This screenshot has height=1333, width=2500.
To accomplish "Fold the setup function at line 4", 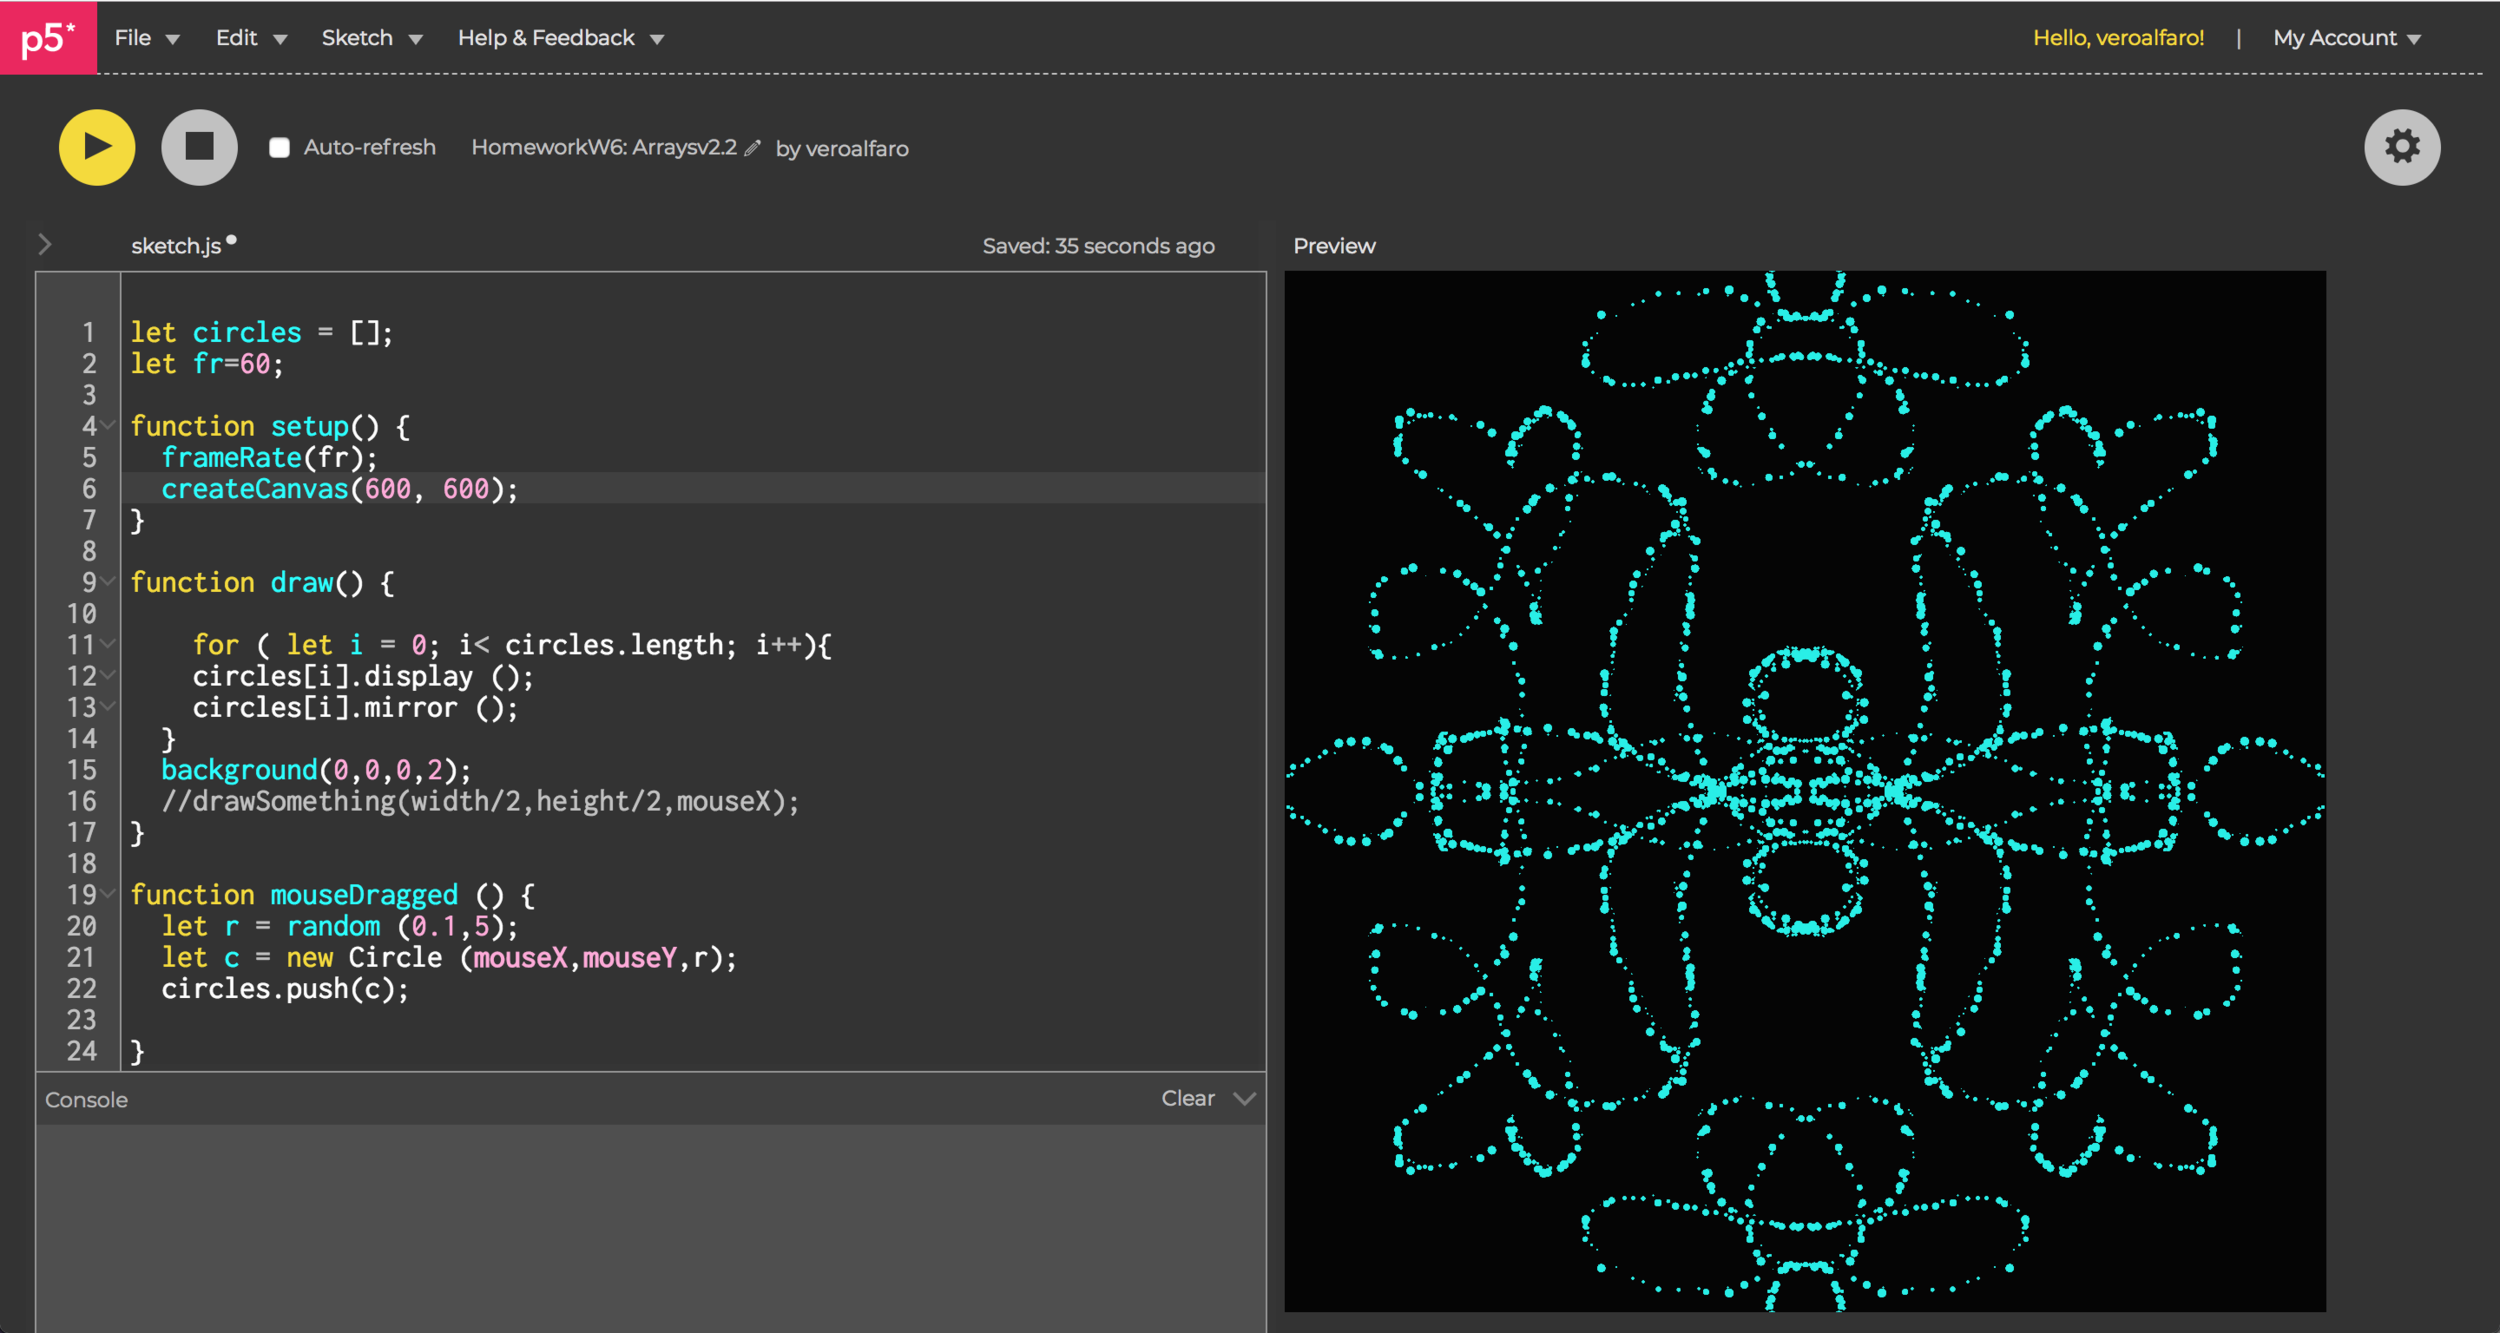I will coord(109,425).
